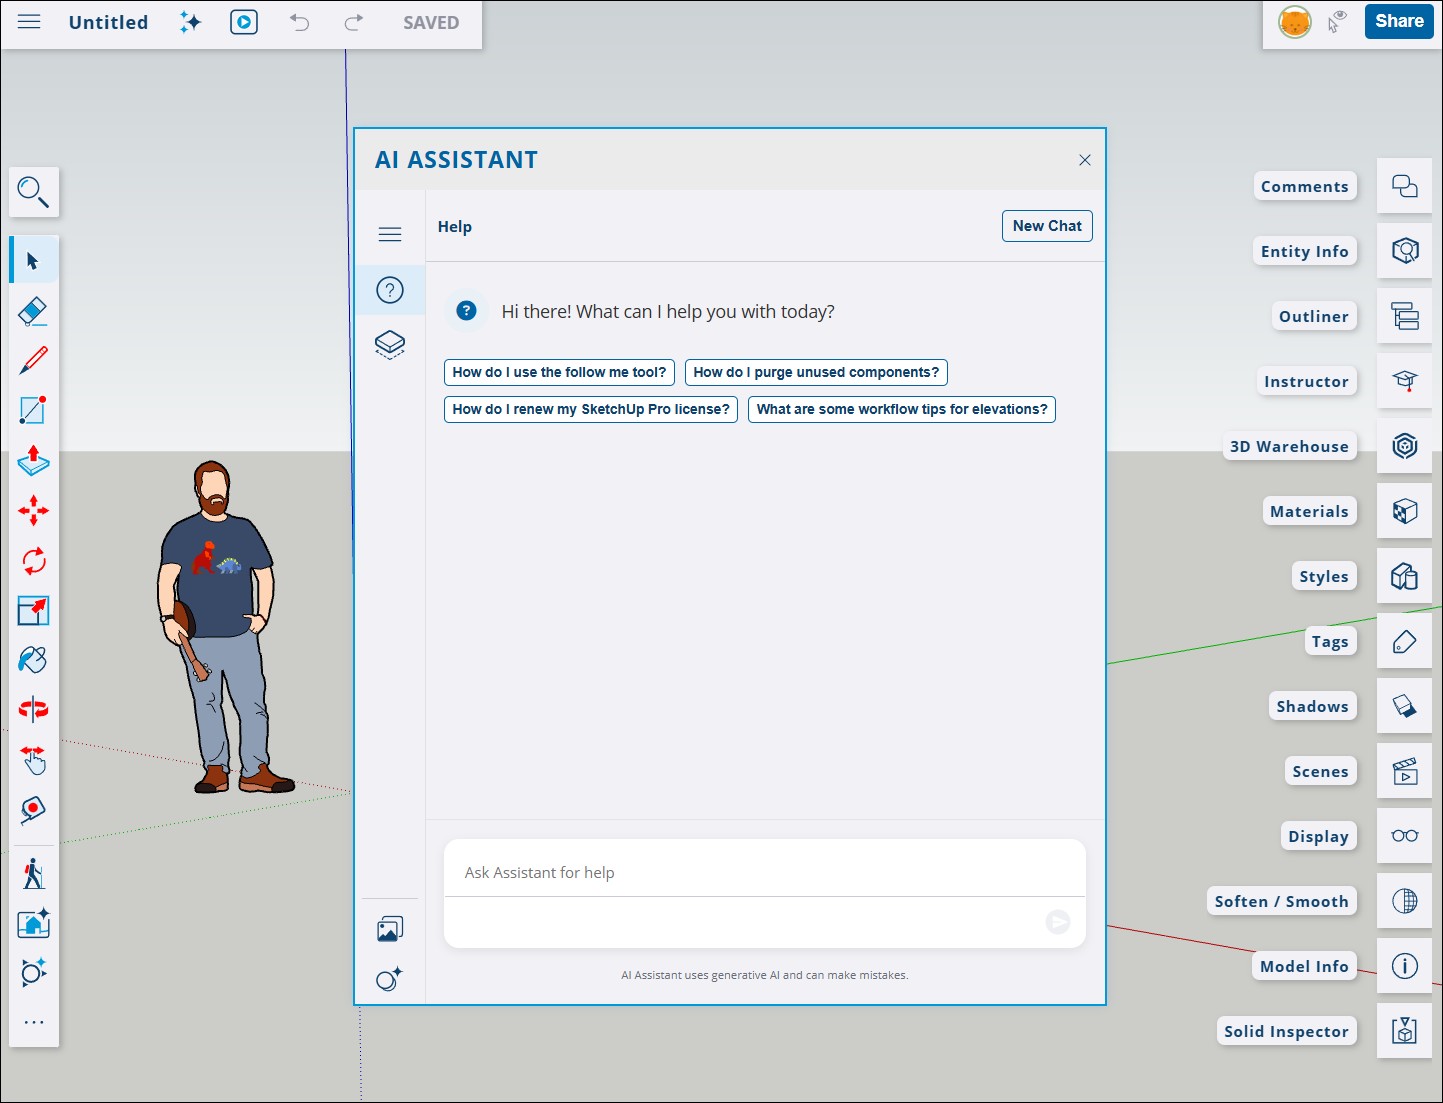Click the Share button
Viewport: 1443px width, 1103px height.
point(1398,21)
